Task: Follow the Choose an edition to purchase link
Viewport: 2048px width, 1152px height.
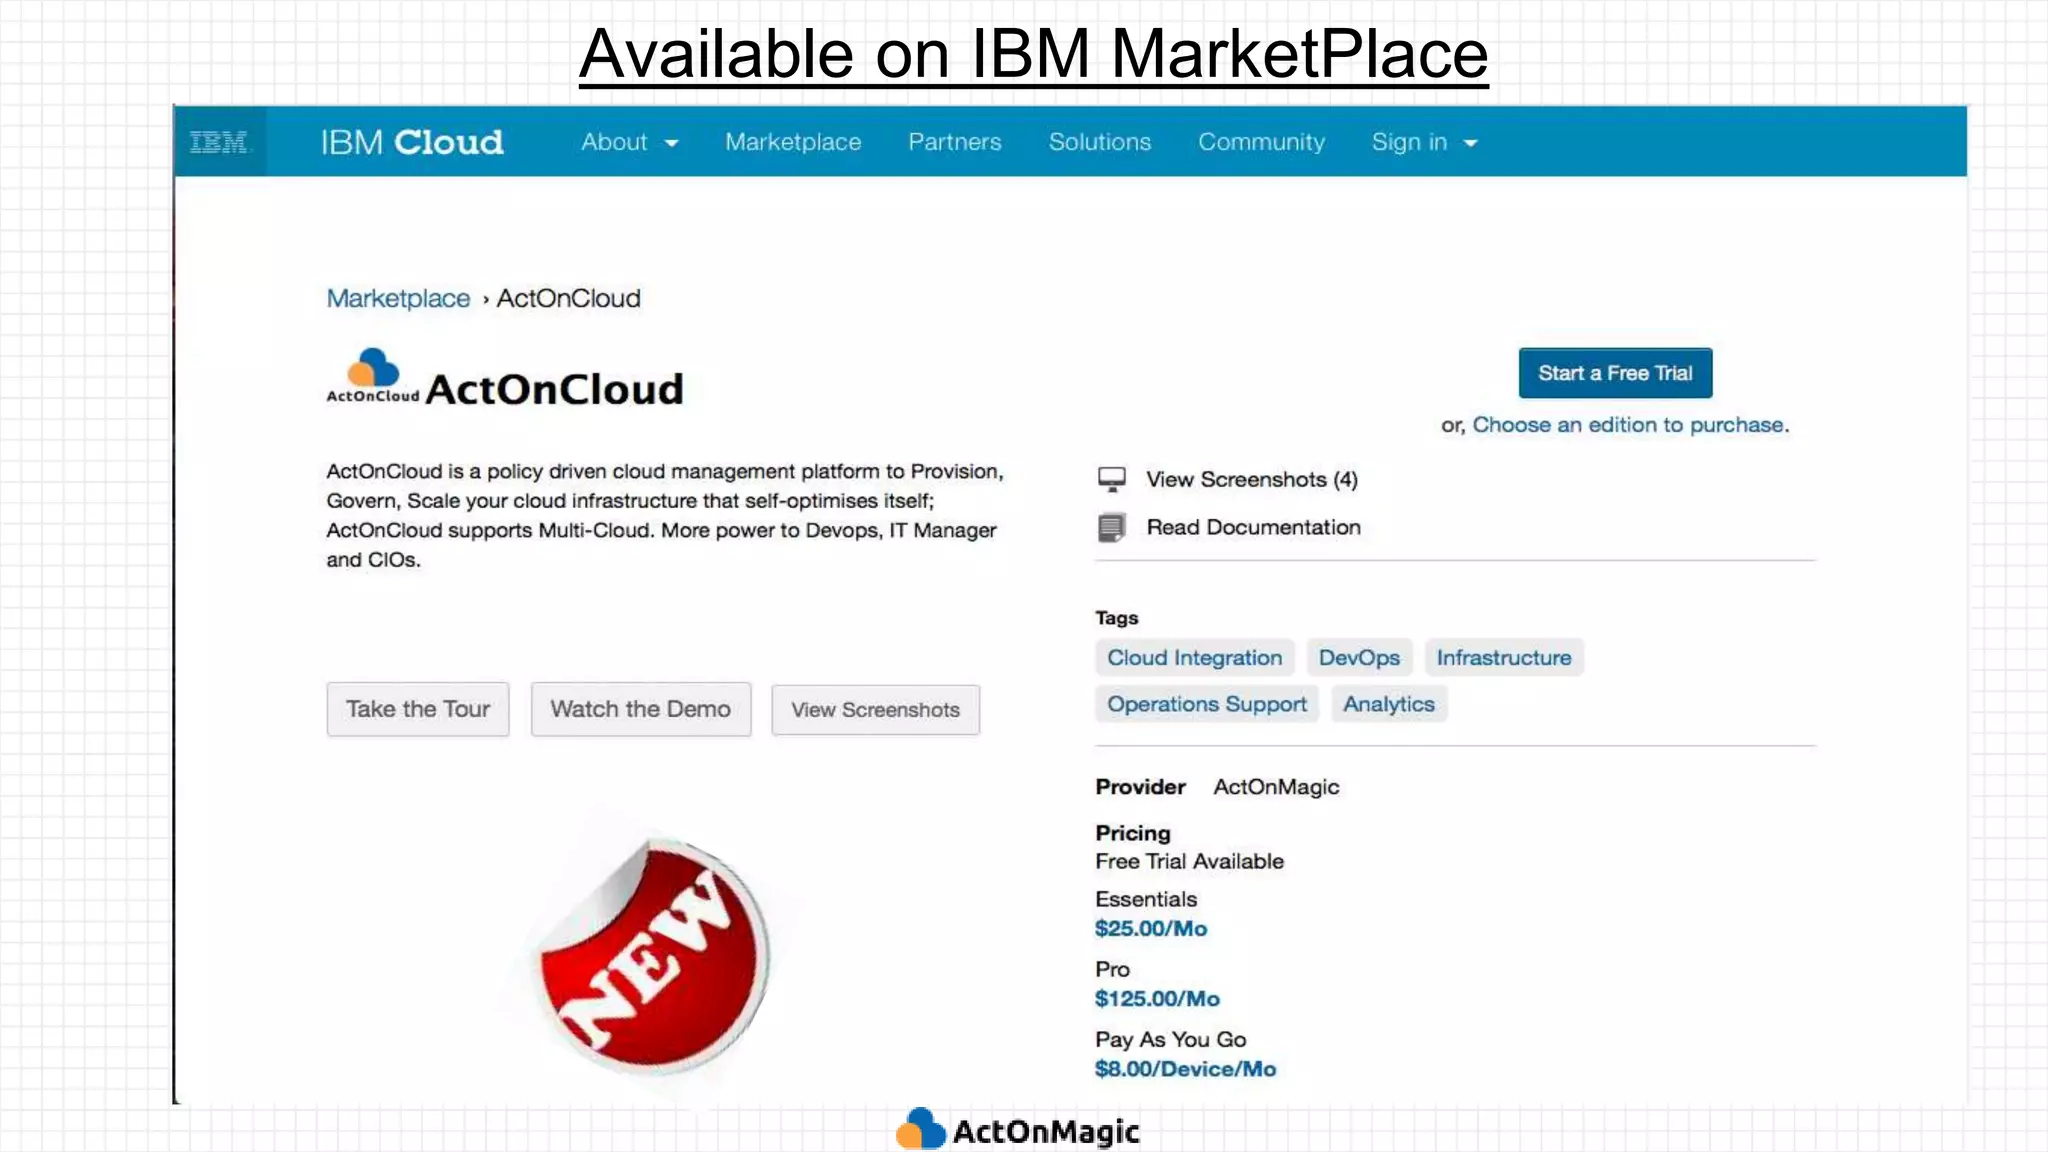Action: point(1630,425)
